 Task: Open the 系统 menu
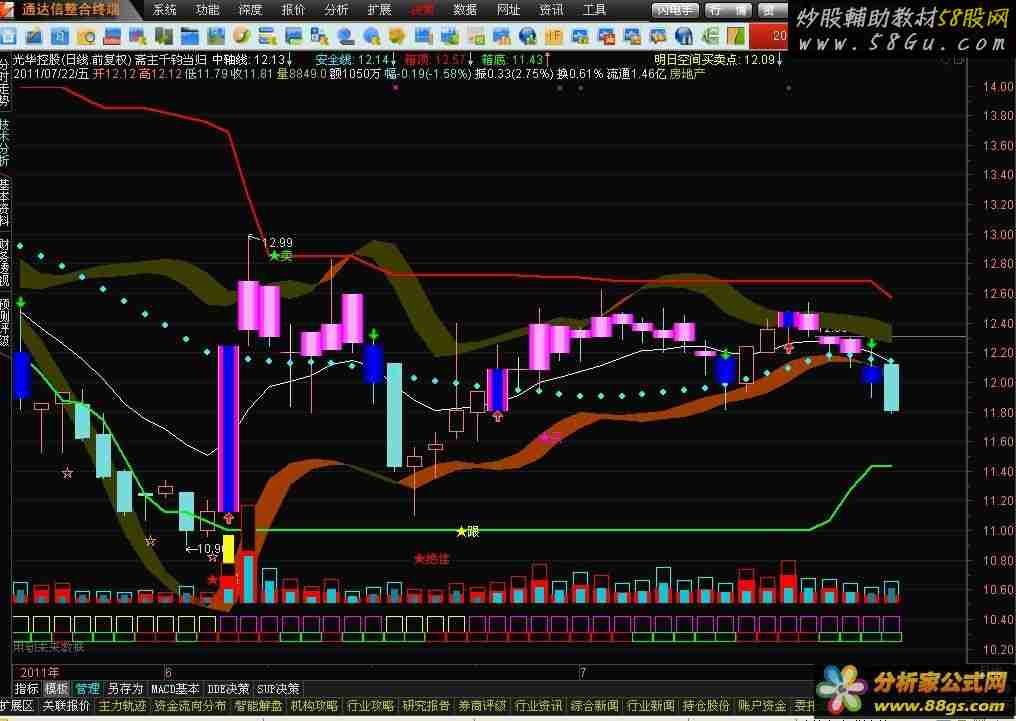[164, 10]
